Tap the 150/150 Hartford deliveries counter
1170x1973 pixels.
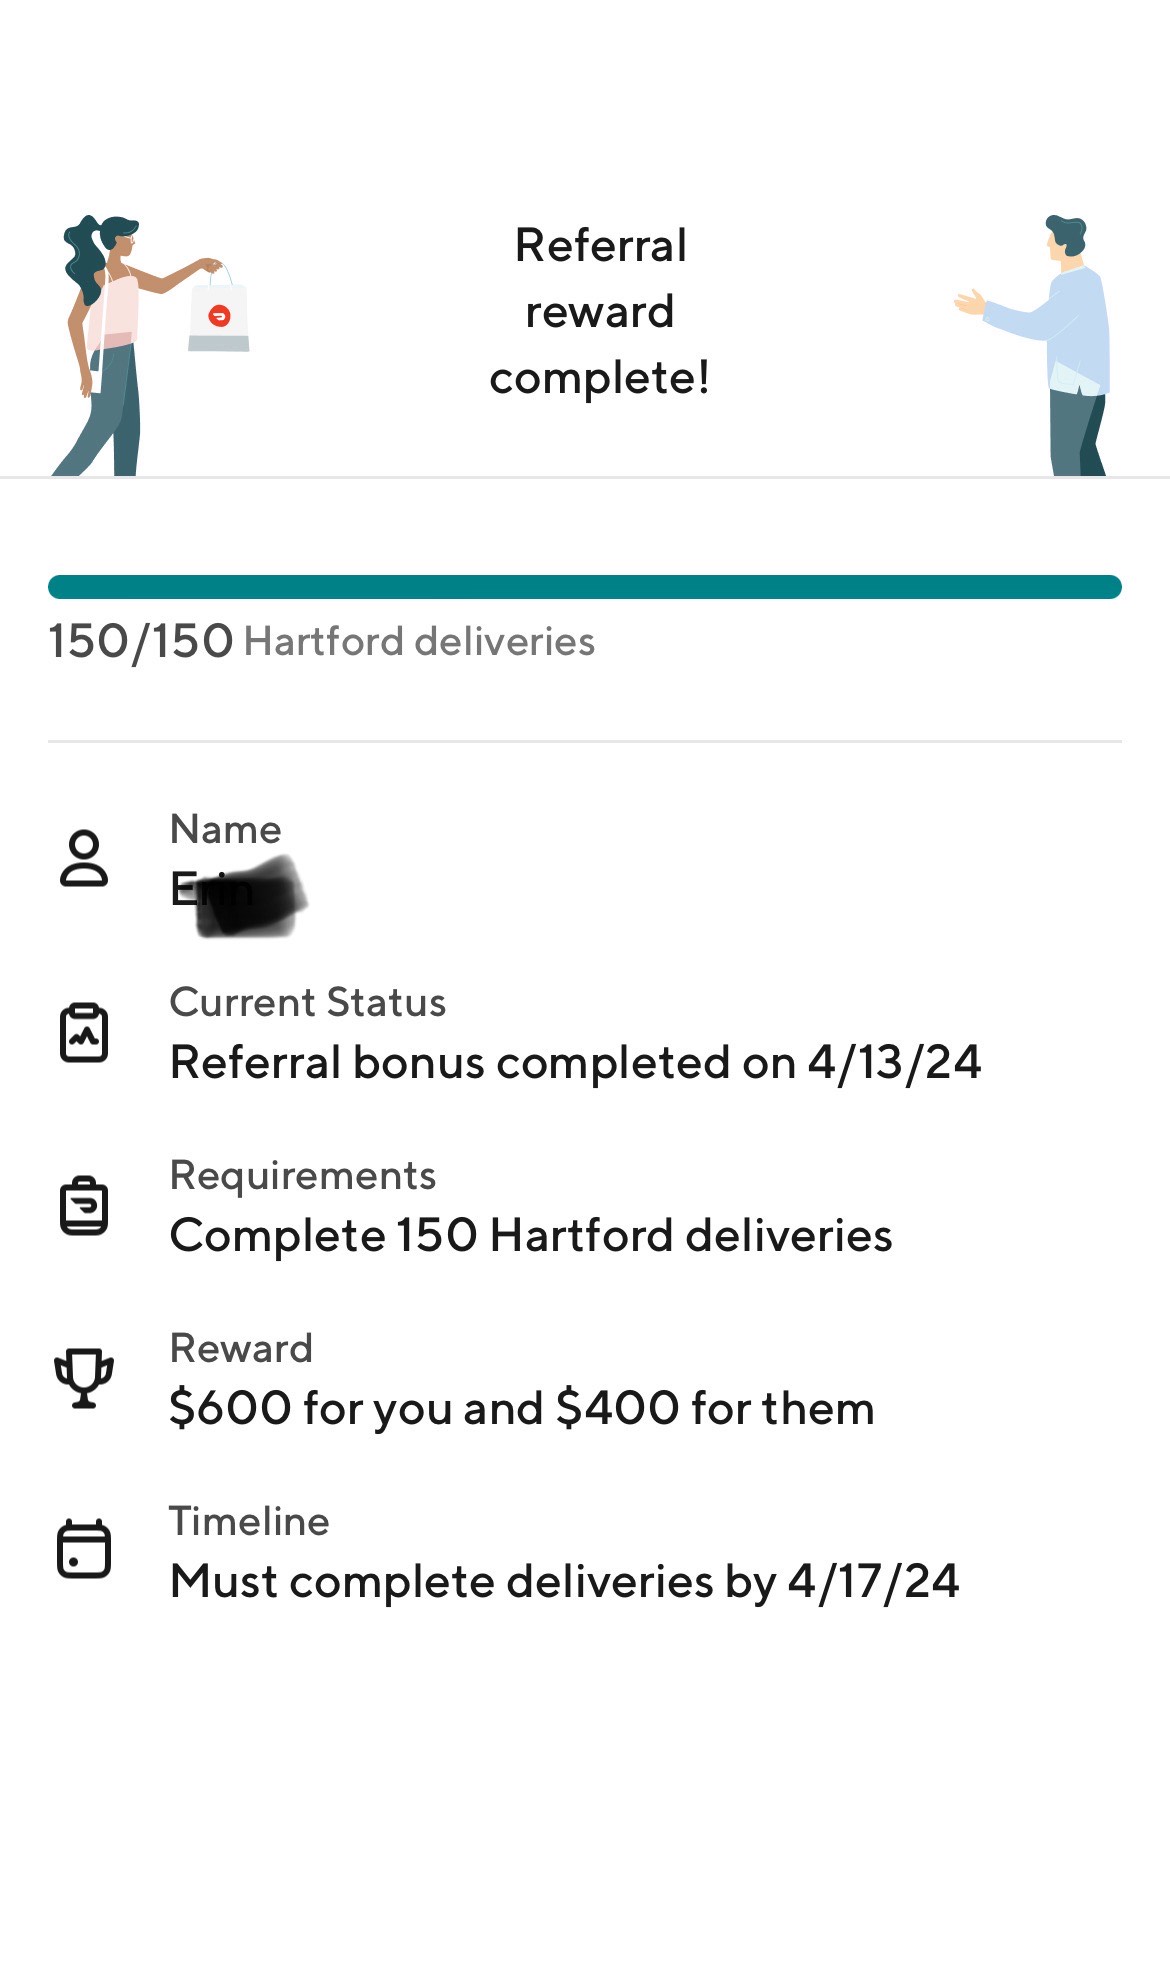[322, 642]
